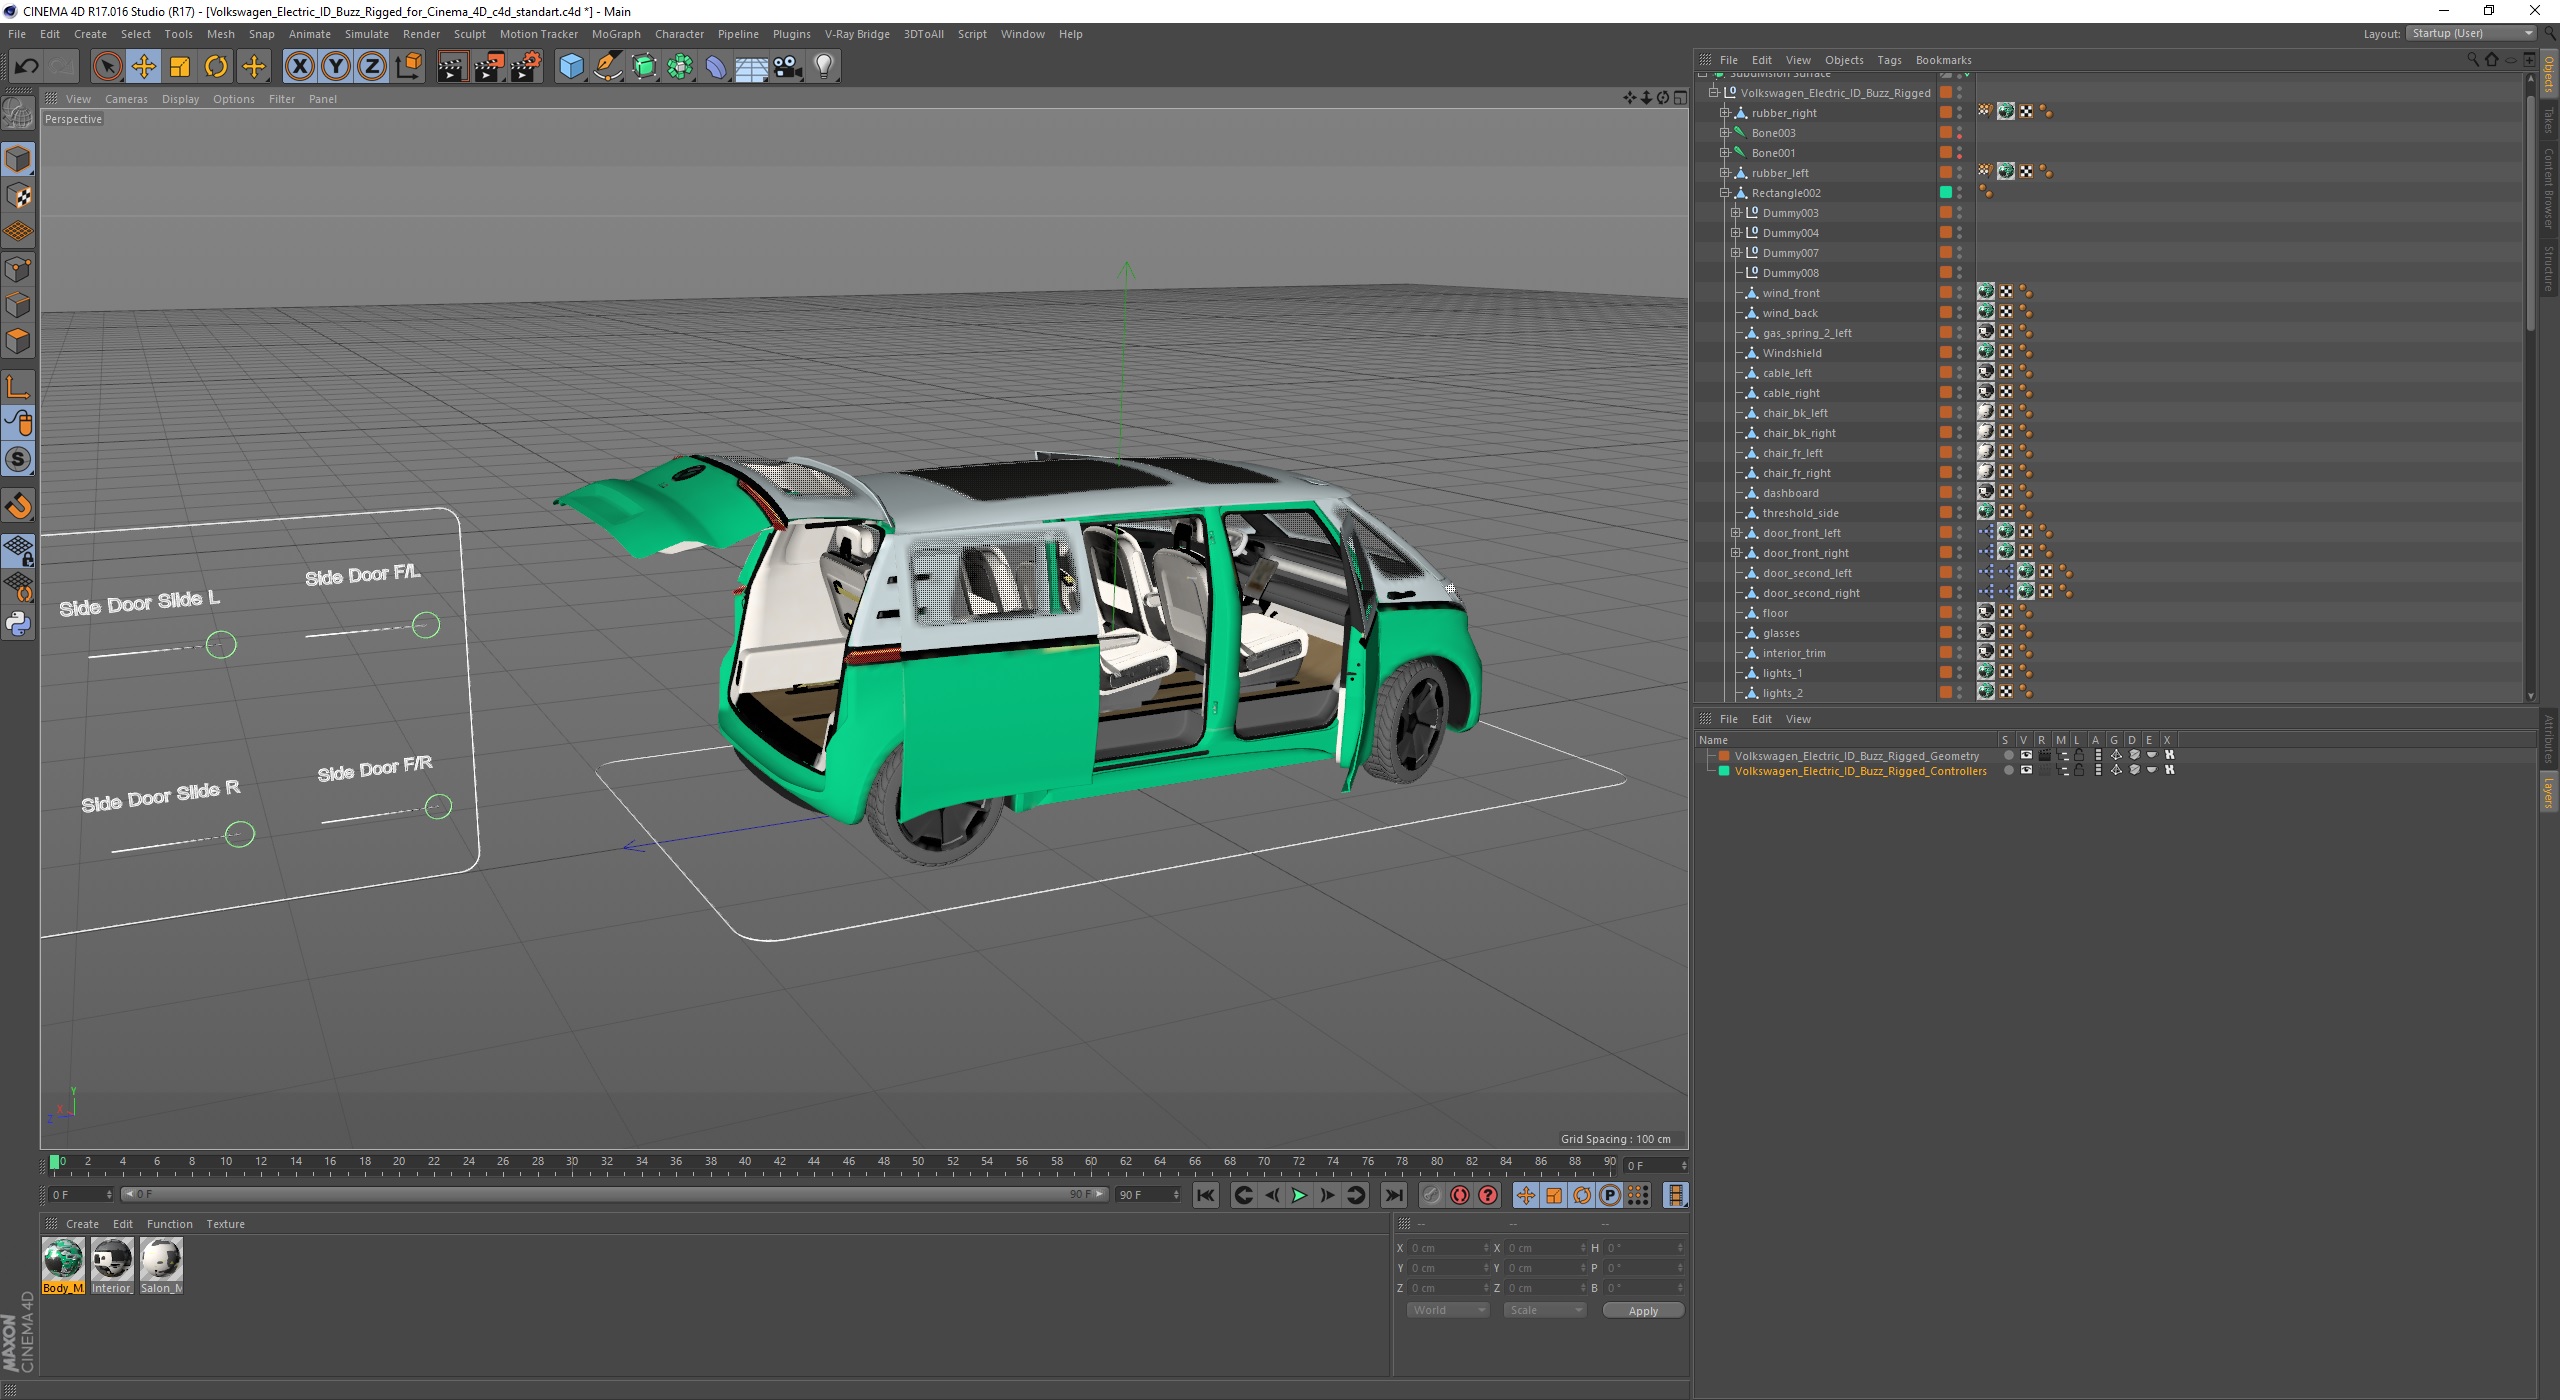
Task: Toggle the X axis lock
Action: (299, 67)
